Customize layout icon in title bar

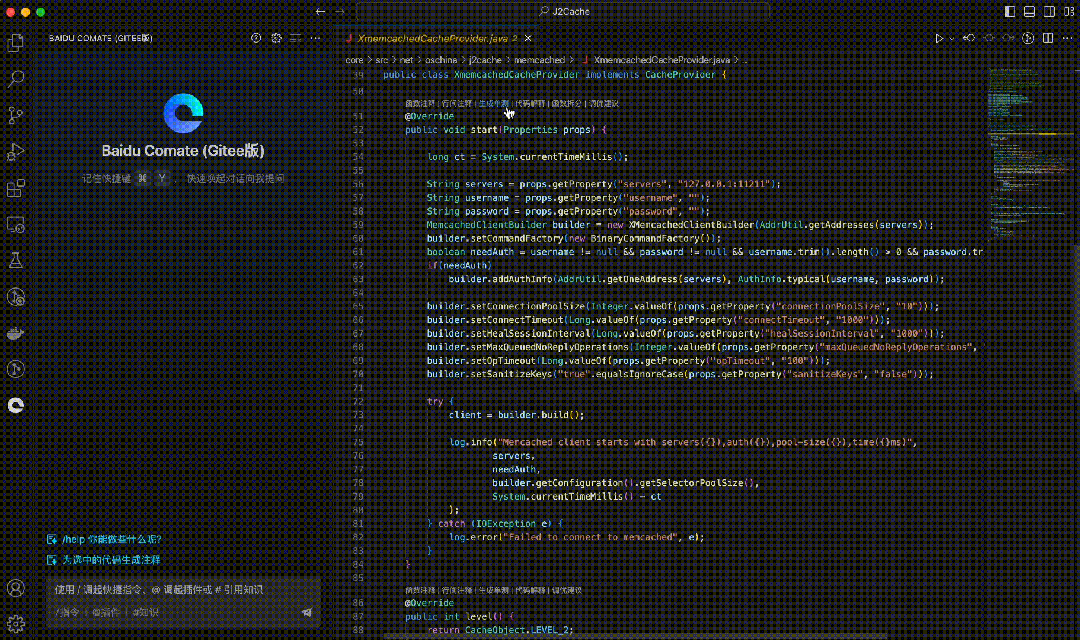point(1069,12)
